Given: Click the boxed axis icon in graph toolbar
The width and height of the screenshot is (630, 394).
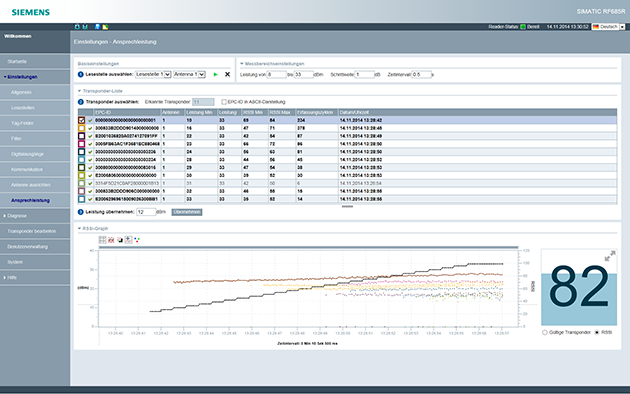Looking at the screenshot, I should (x=129, y=240).
